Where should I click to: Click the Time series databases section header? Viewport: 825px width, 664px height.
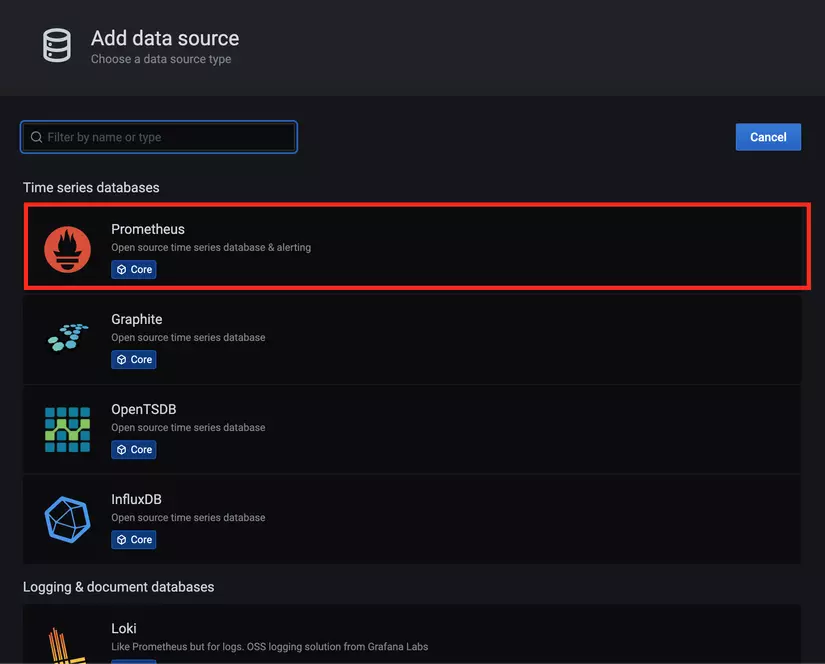point(91,187)
